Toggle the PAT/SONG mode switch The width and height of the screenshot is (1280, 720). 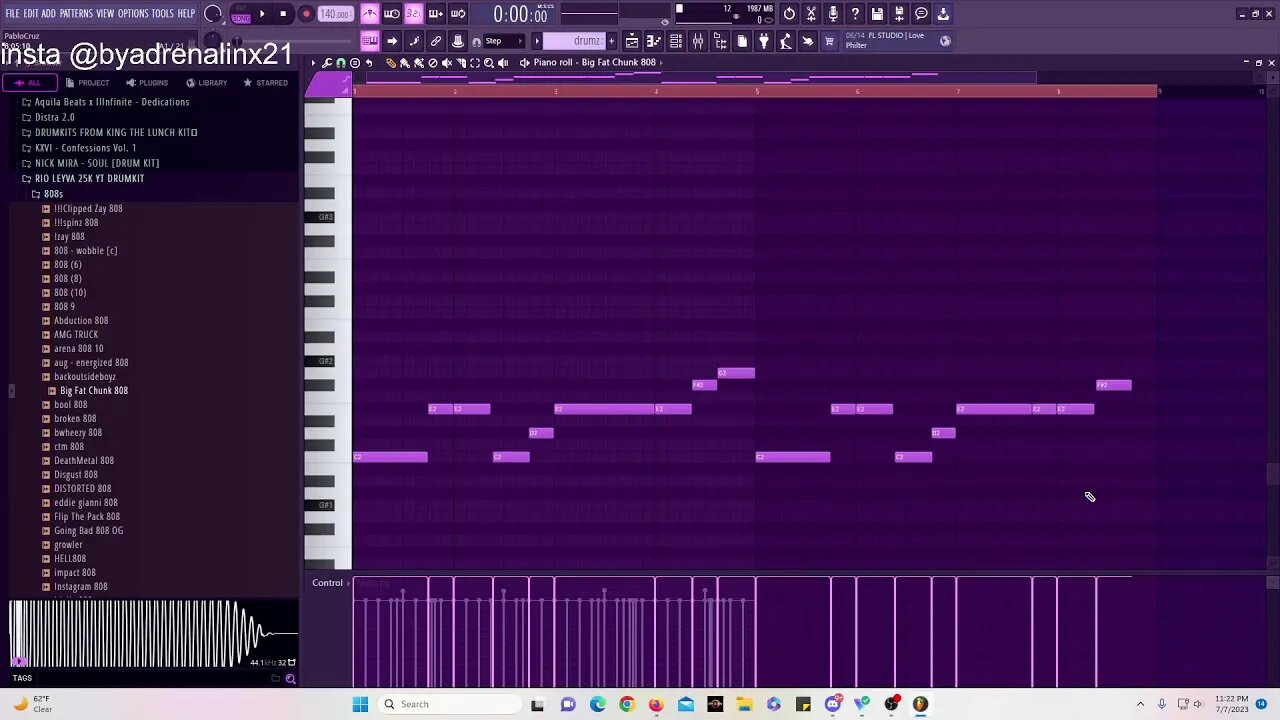241,14
